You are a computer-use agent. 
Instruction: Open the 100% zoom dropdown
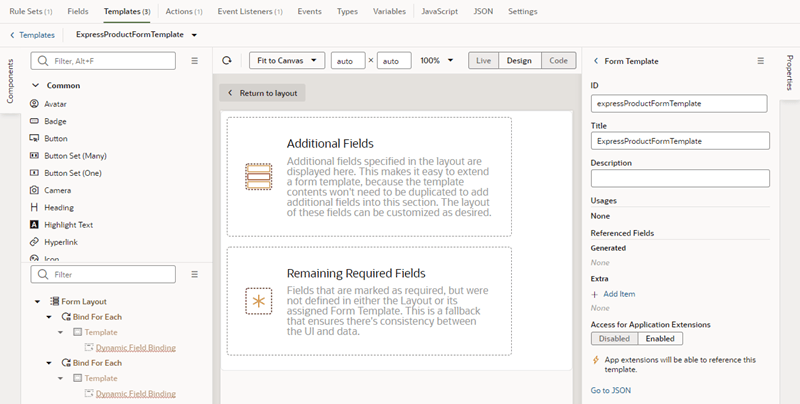coord(436,61)
